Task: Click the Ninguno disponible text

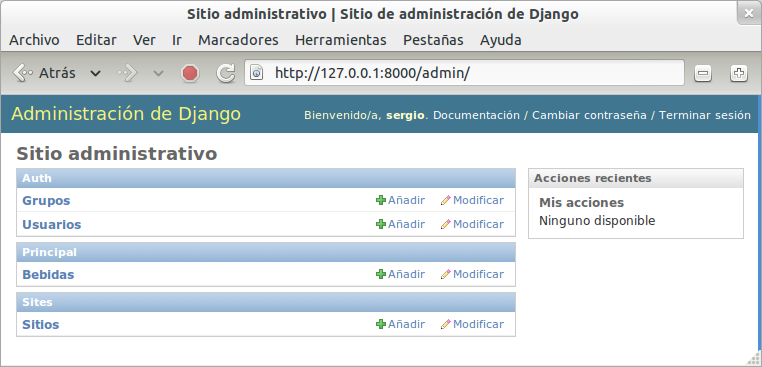Action: coord(597,221)
